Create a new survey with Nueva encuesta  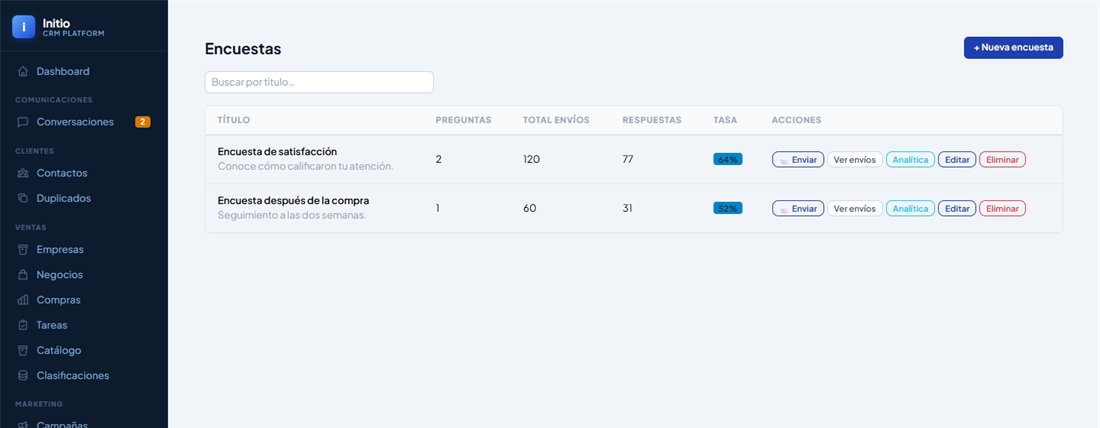[1013, 48]
